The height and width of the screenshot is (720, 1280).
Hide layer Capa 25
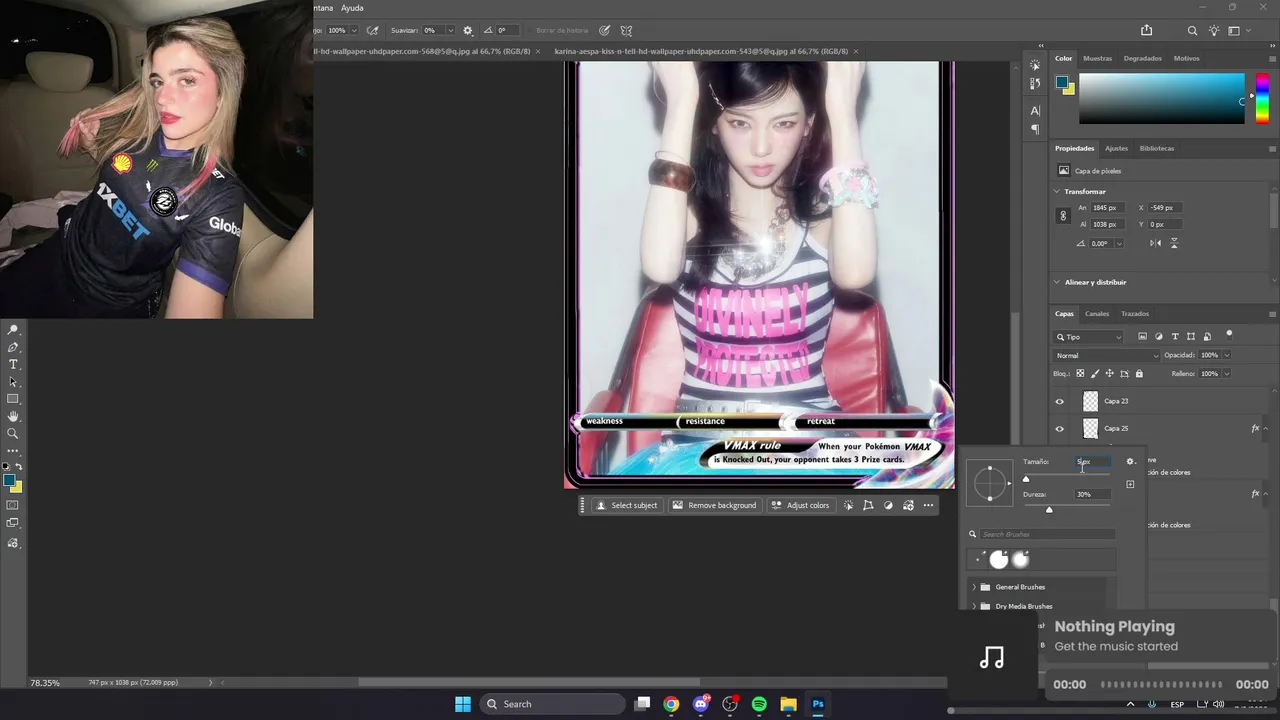(1060, 428)
